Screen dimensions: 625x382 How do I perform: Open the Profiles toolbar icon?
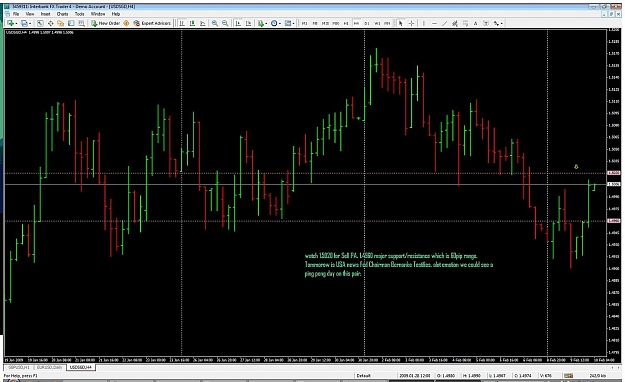[24, 24]
